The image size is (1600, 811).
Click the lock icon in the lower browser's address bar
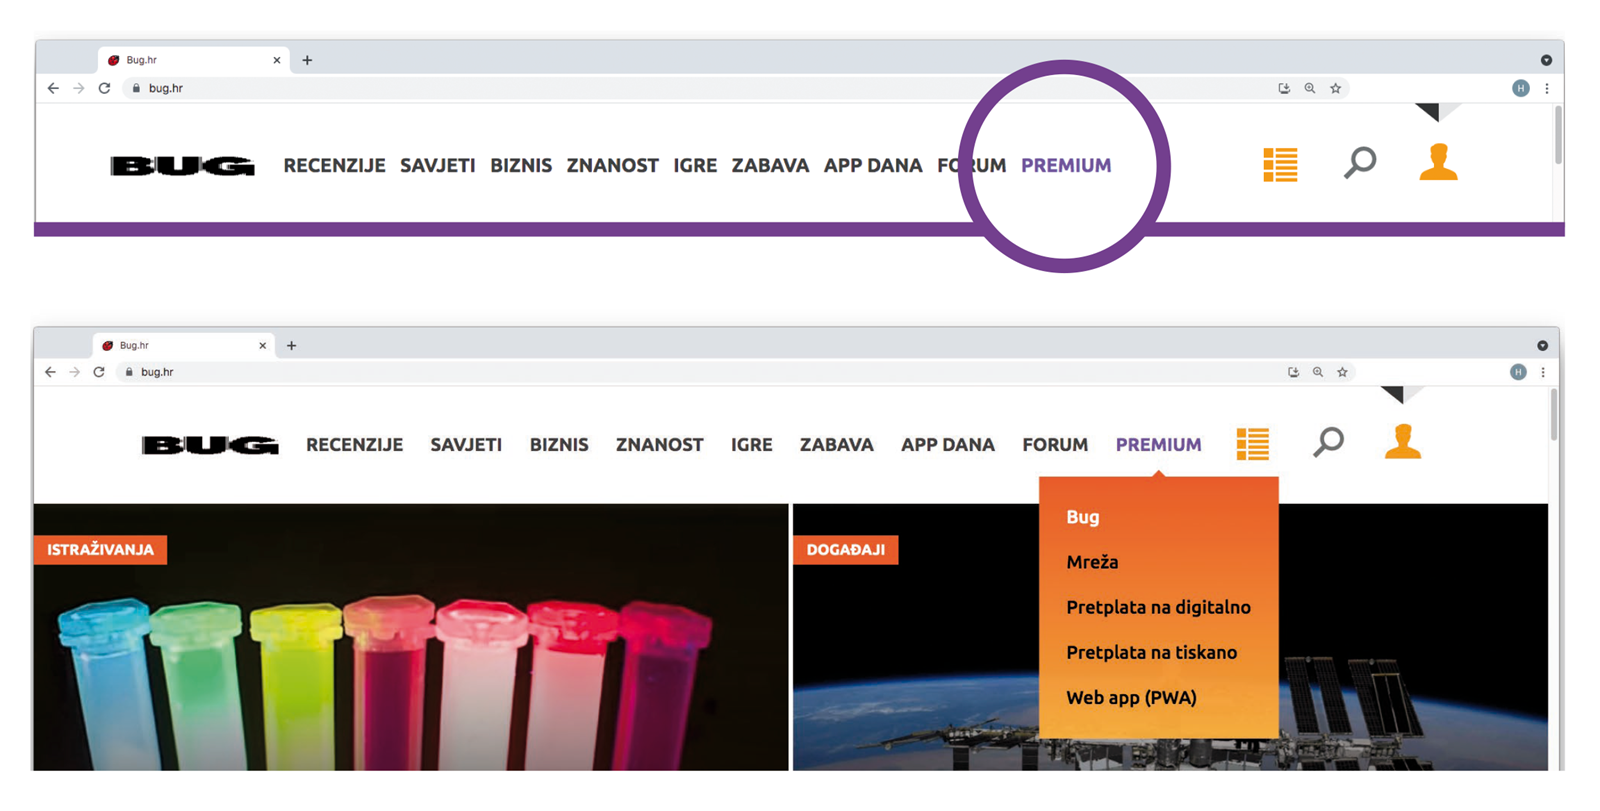tap(129, 372)
